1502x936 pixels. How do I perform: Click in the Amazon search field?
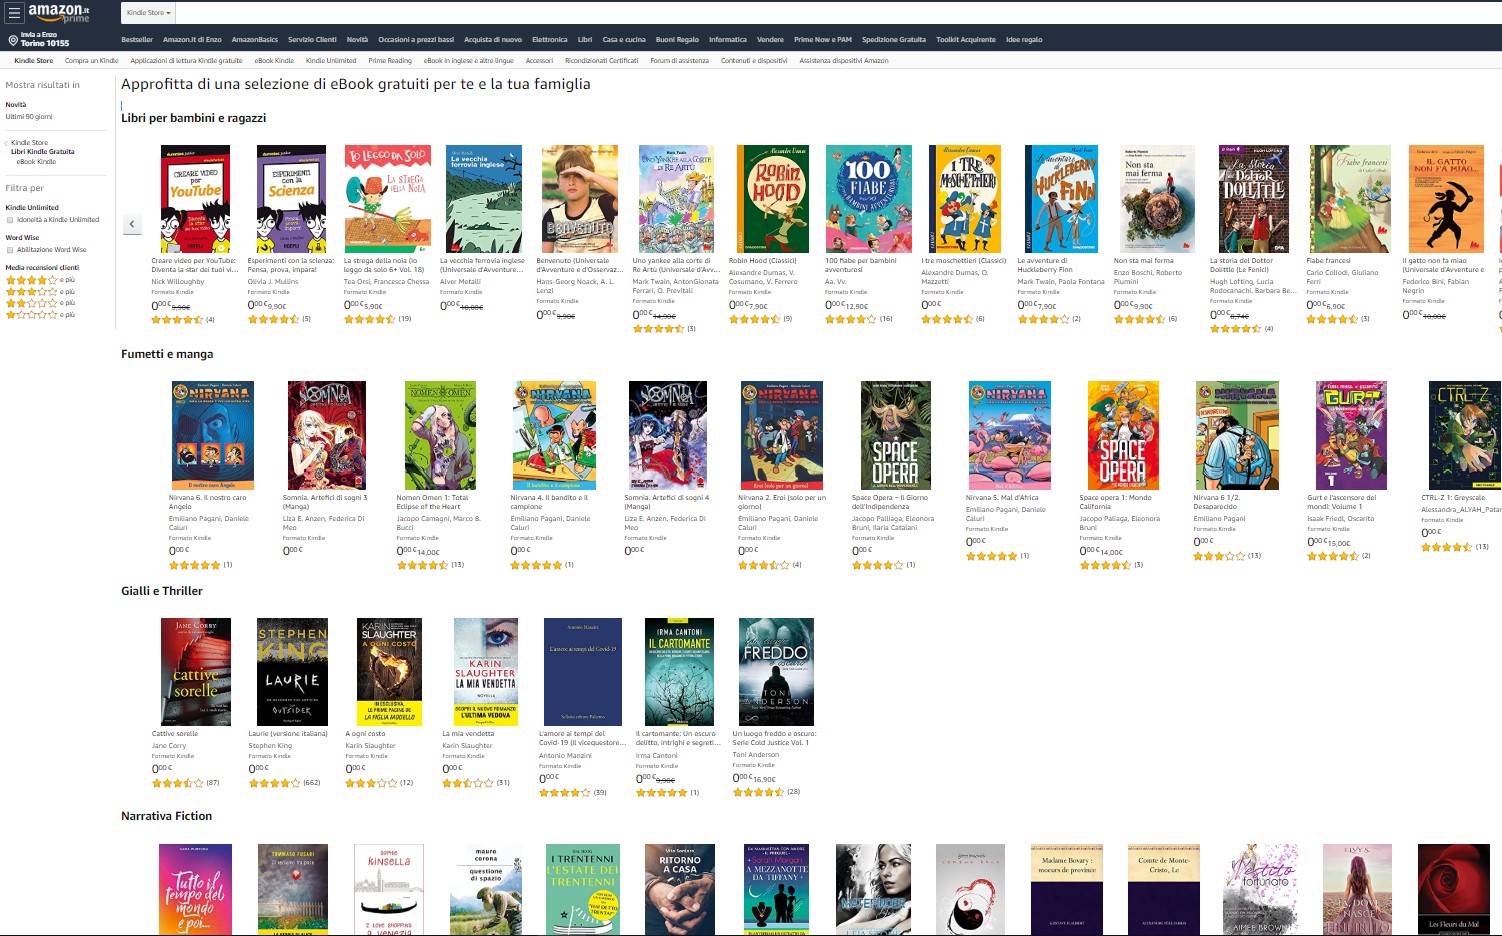tap(800, 13)
